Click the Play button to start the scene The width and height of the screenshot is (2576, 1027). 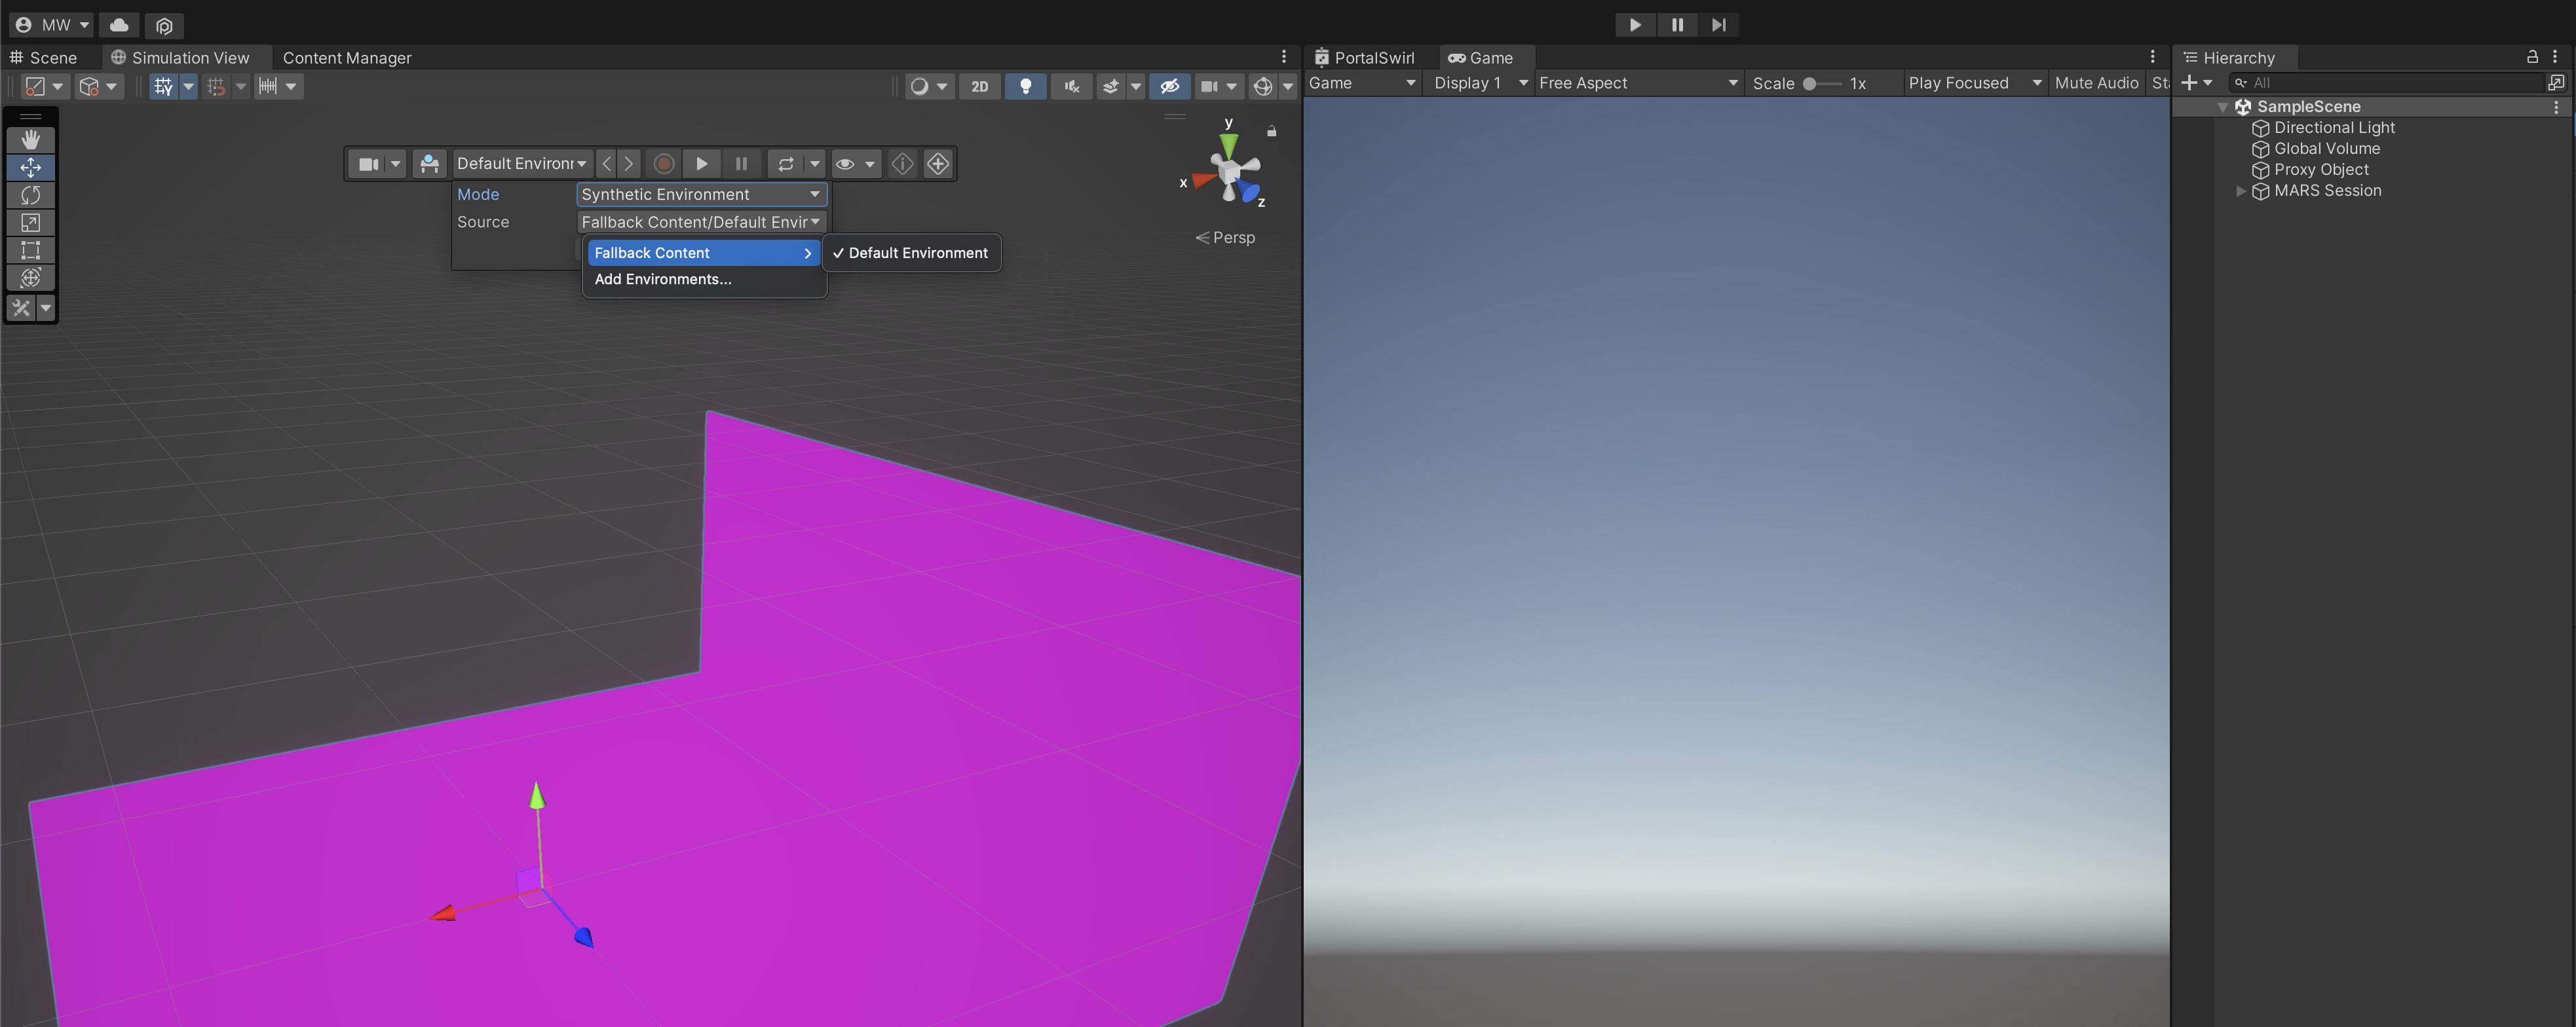[1634, 25]
